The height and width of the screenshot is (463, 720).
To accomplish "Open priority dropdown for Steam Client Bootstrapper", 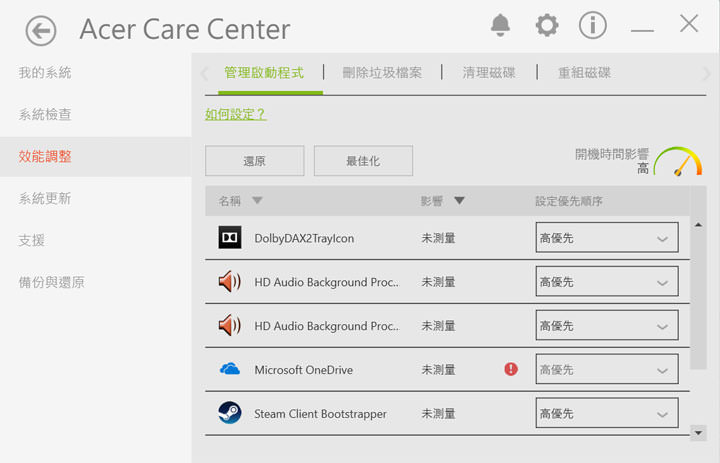I will pos(606,413).
